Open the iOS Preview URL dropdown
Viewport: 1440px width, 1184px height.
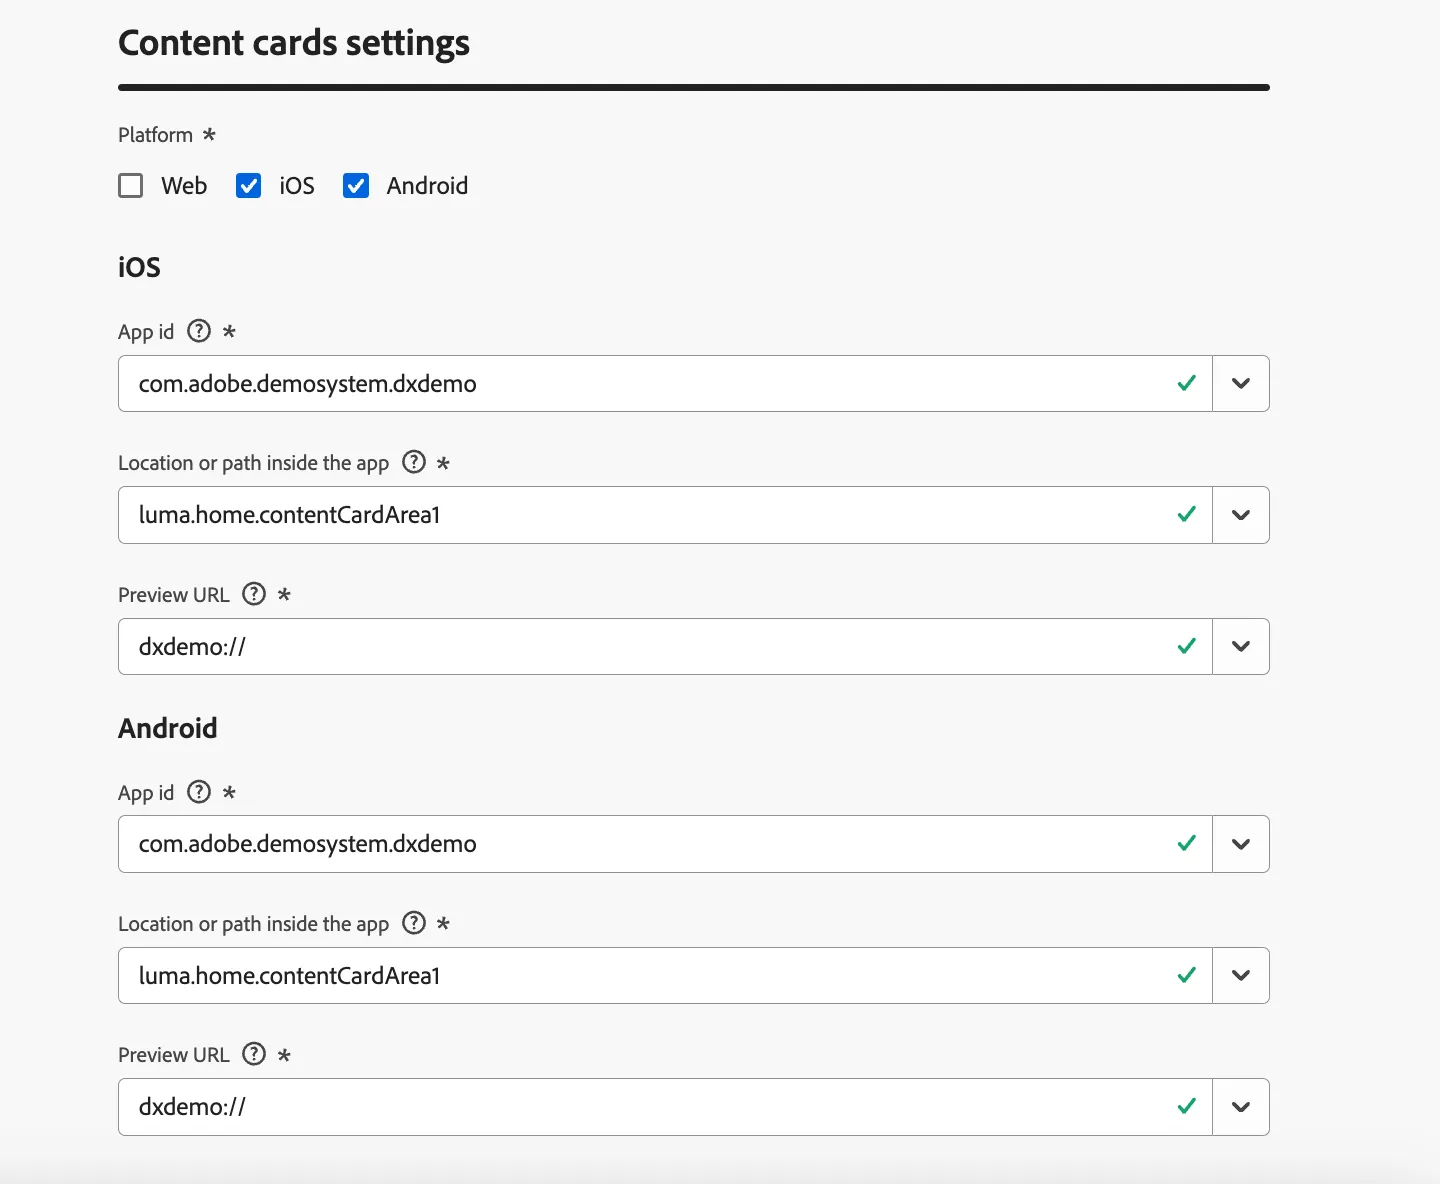coord(1241,646)
